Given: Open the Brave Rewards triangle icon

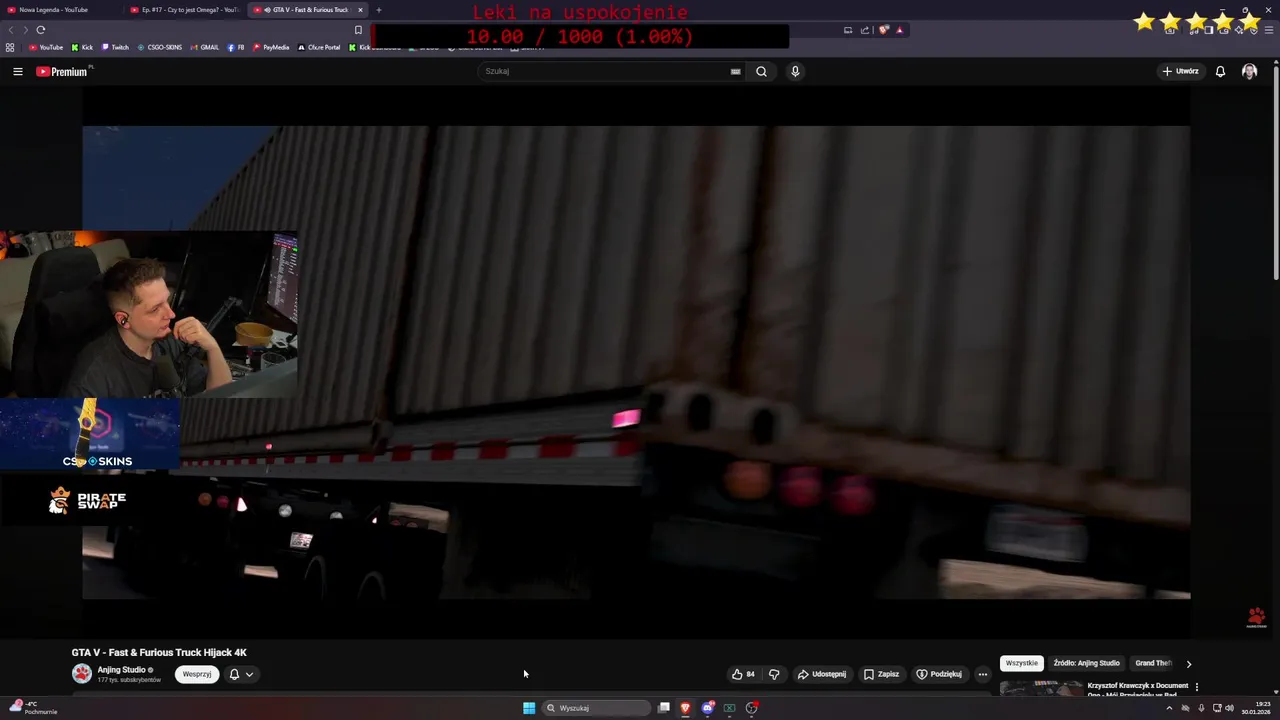Looking at the screenshot, I should [899, 30].
